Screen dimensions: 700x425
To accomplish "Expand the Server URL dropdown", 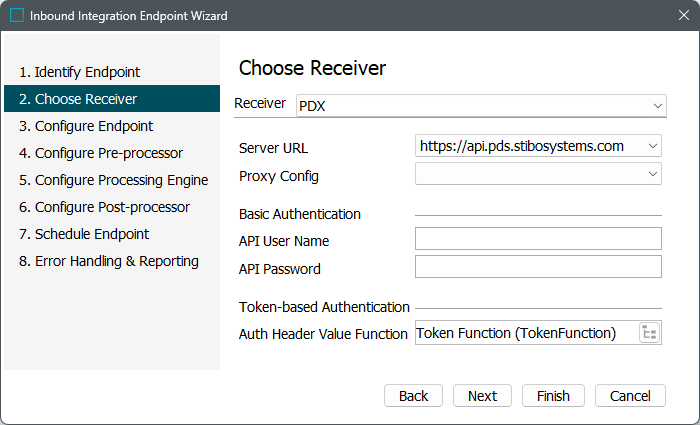I will click(653, 146).
